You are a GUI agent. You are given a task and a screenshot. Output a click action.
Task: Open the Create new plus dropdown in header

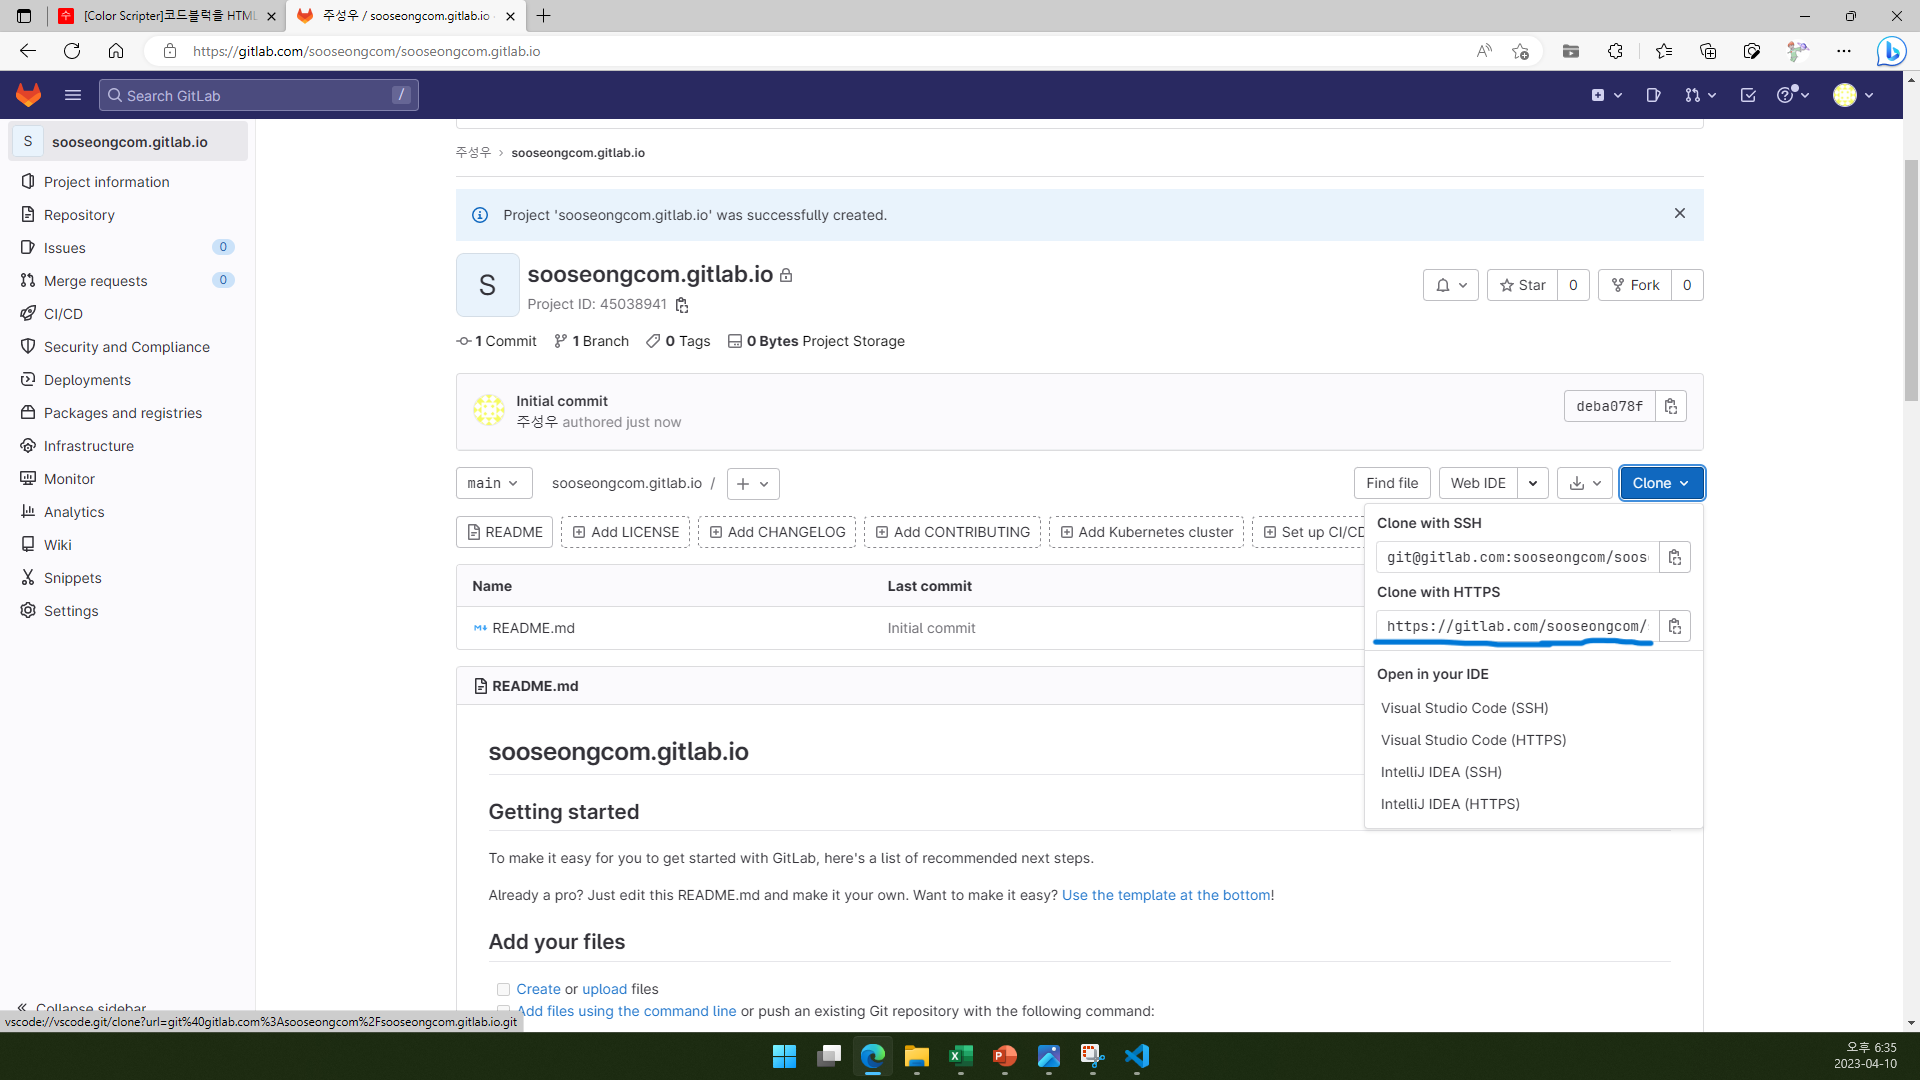[x=1606, y=95]
